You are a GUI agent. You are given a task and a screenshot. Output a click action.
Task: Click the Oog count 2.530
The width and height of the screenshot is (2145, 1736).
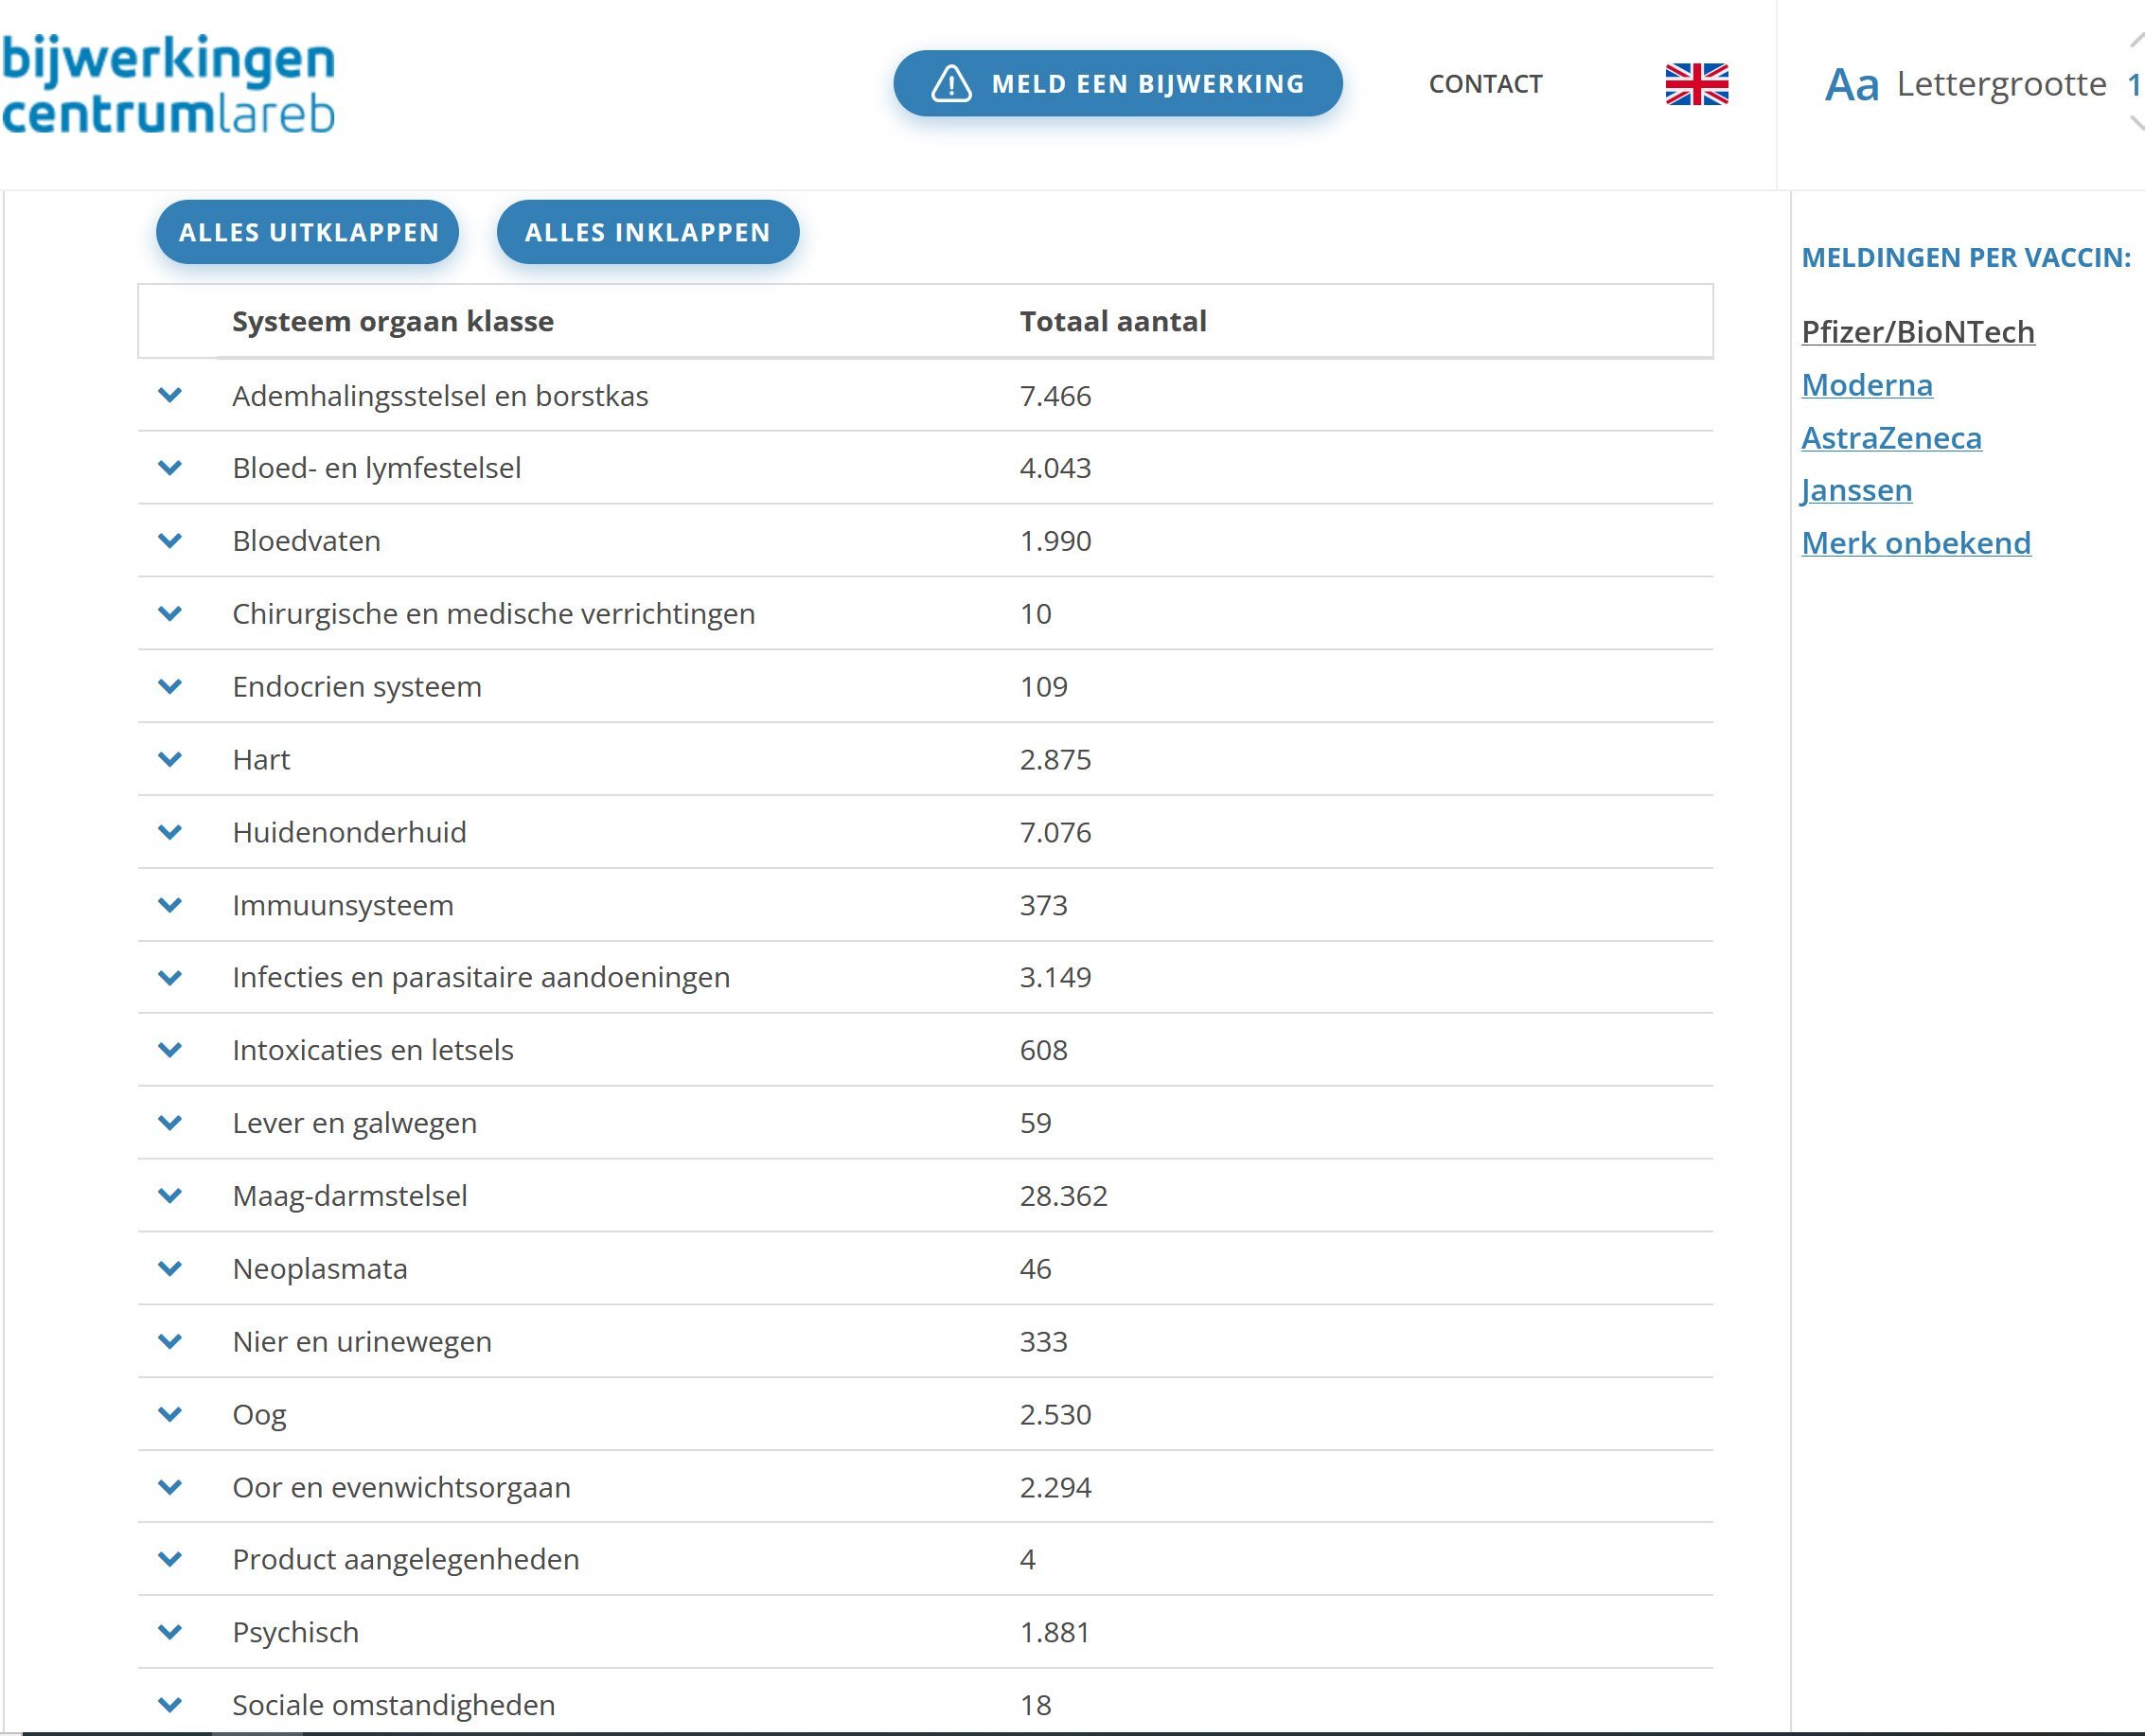pyautogui.click(x=1055, y=1413)
